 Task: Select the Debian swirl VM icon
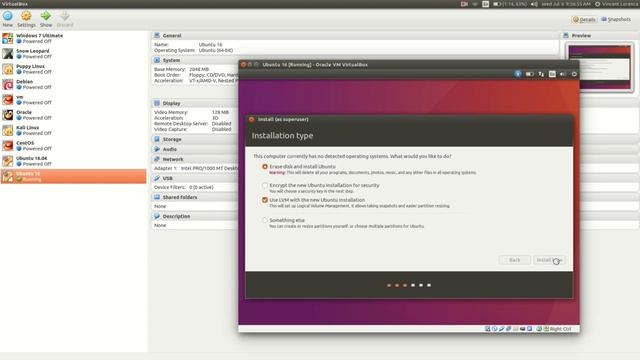(x=8, y=84)
